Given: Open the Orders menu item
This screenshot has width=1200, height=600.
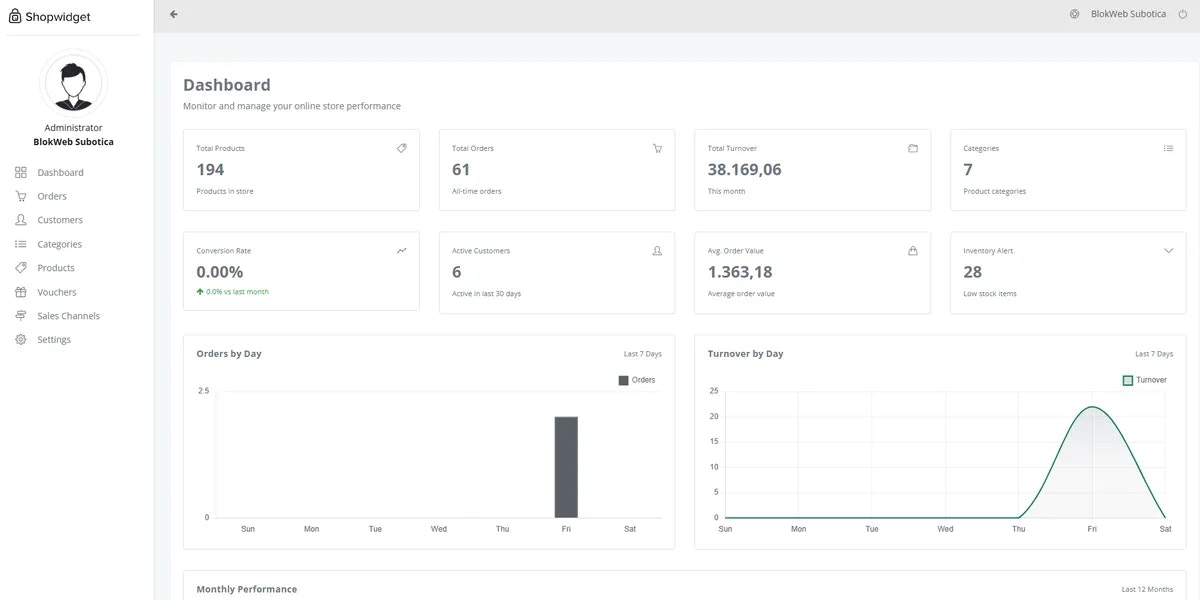Looking at the screenshot, I should coord(52,196).
